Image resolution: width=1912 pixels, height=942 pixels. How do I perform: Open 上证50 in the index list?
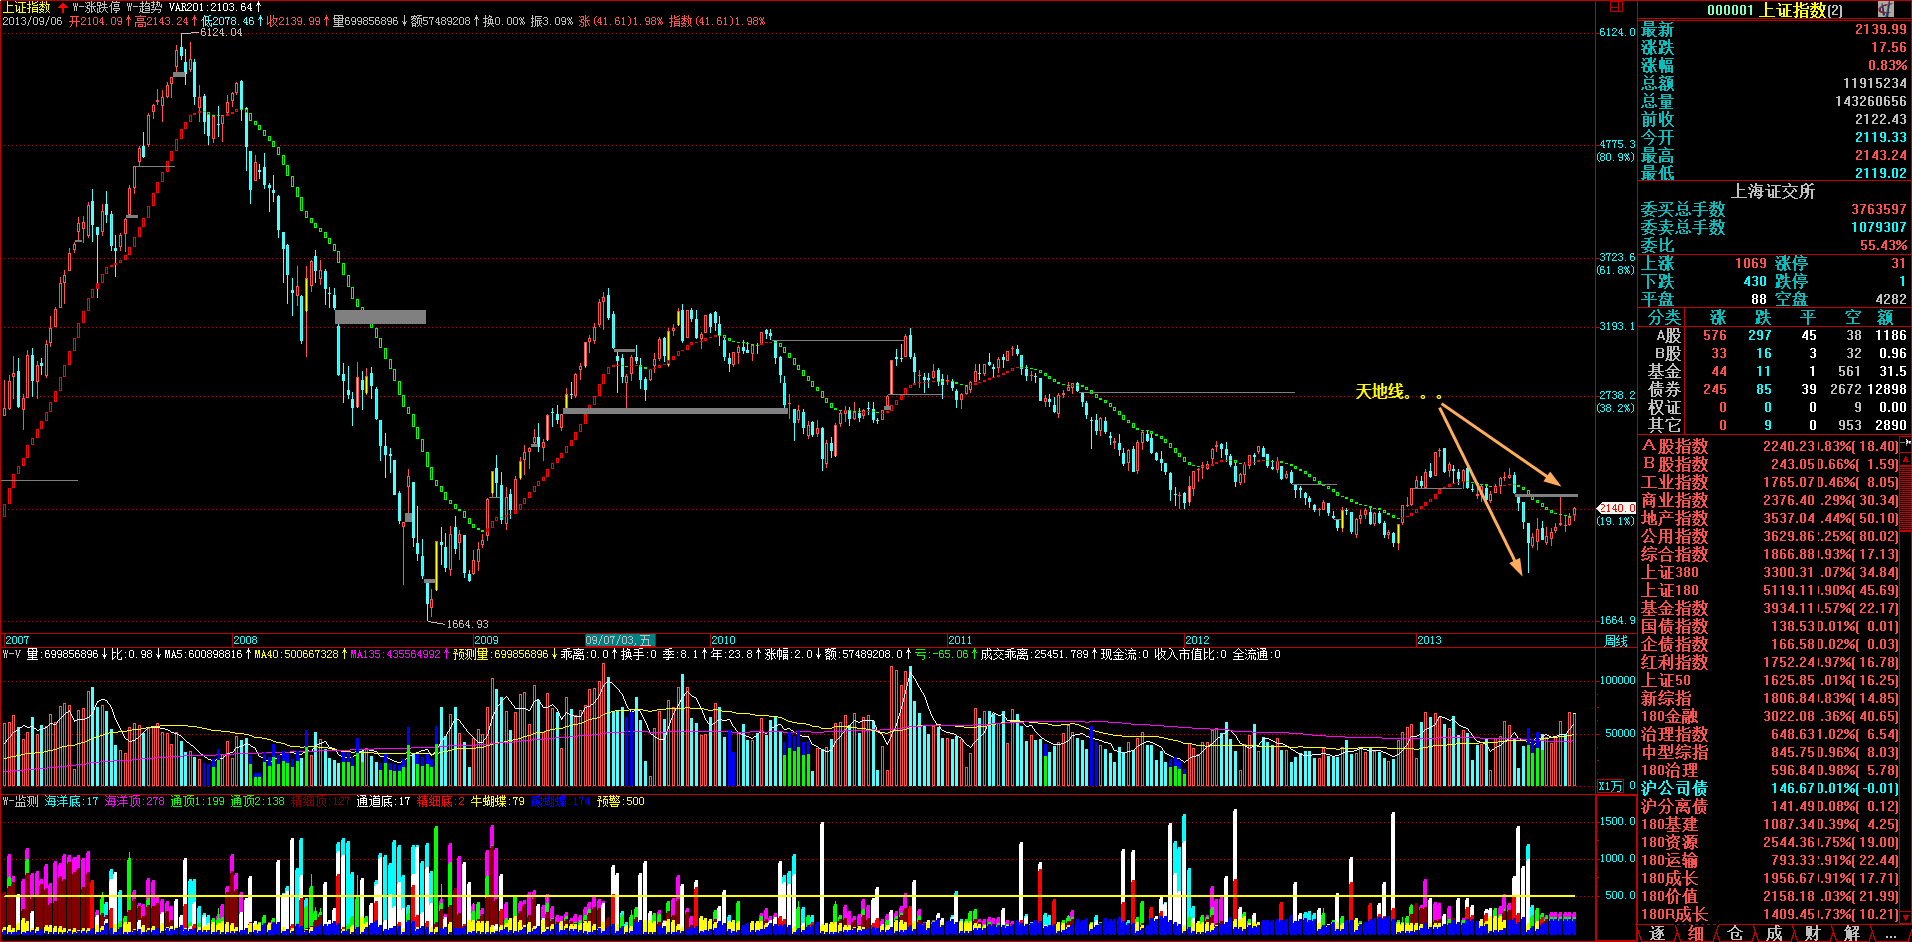[1666, 680]
